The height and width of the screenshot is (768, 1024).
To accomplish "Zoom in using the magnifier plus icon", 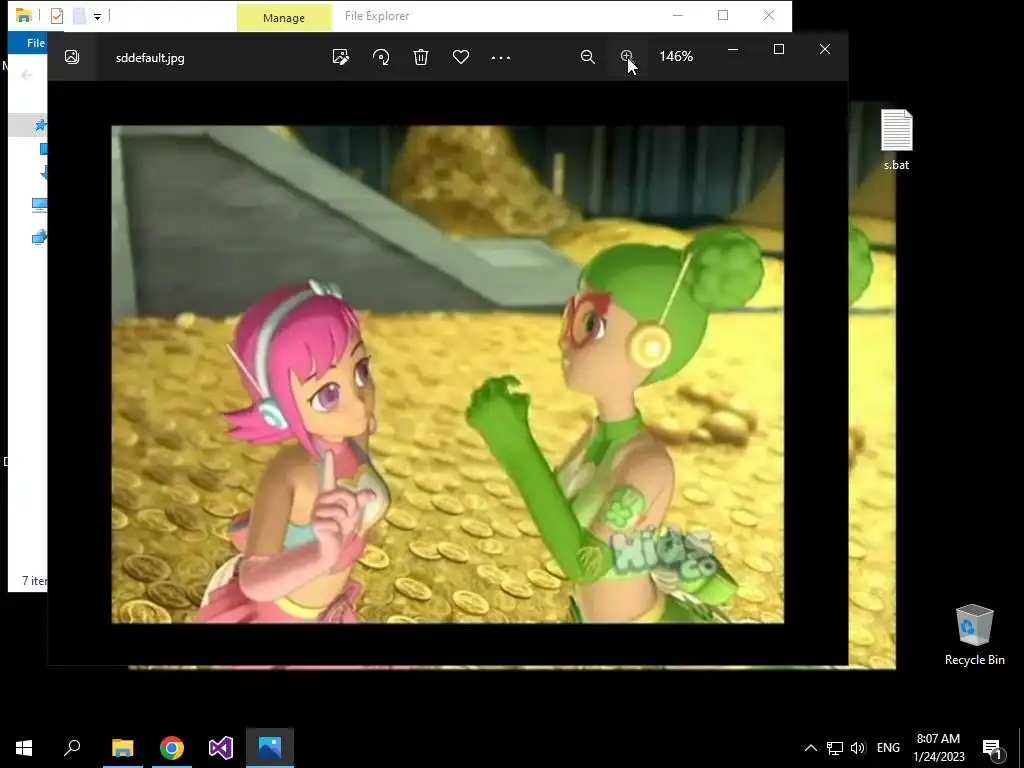I will [626, 57].
